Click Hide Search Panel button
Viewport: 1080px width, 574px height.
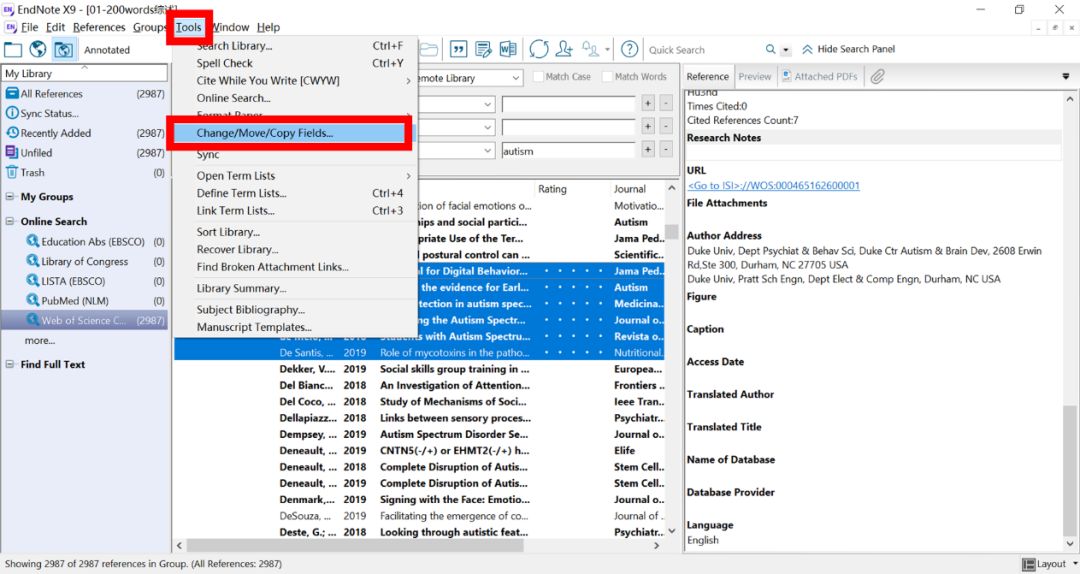click(848, 50)
